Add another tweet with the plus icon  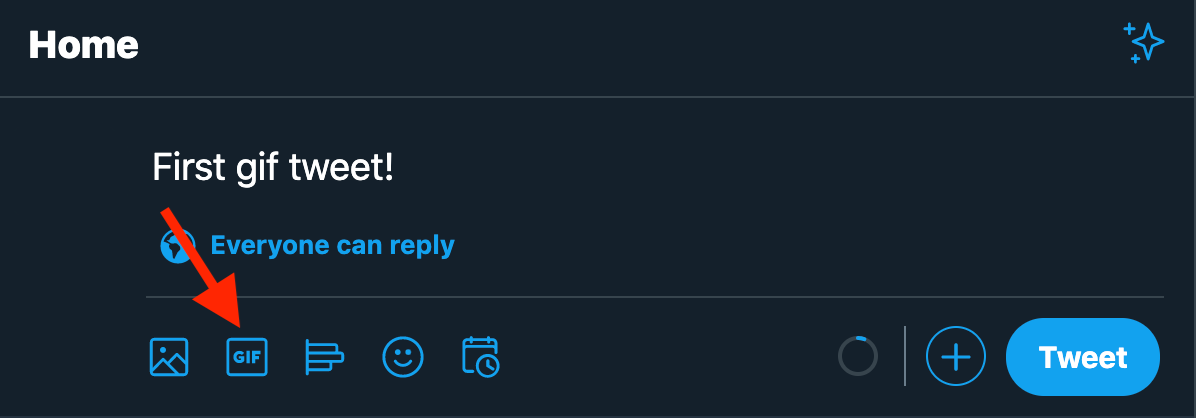[956, 357]
